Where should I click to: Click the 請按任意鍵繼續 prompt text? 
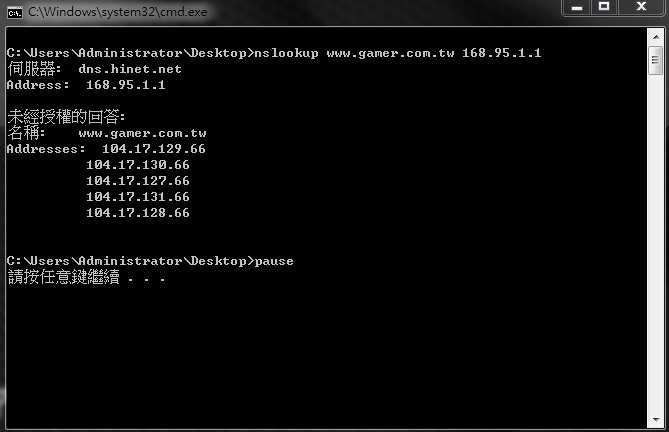87,277
